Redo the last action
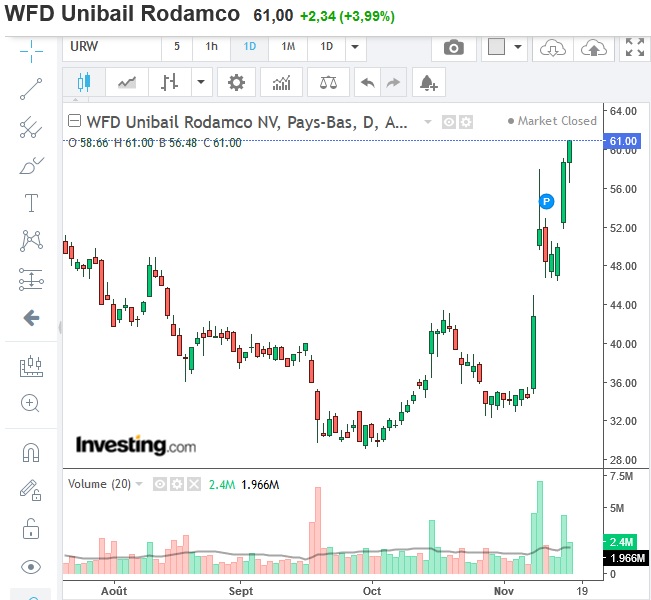The height and width of the screenshot is (600, 651). click(393, 82)
